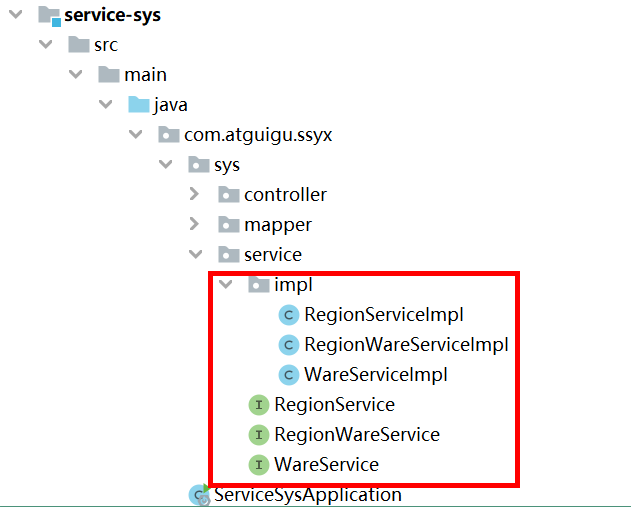Click the RegionWareServiceImpl class icon
The height and width of the screenshot is (515, 631).
point(290,345)
